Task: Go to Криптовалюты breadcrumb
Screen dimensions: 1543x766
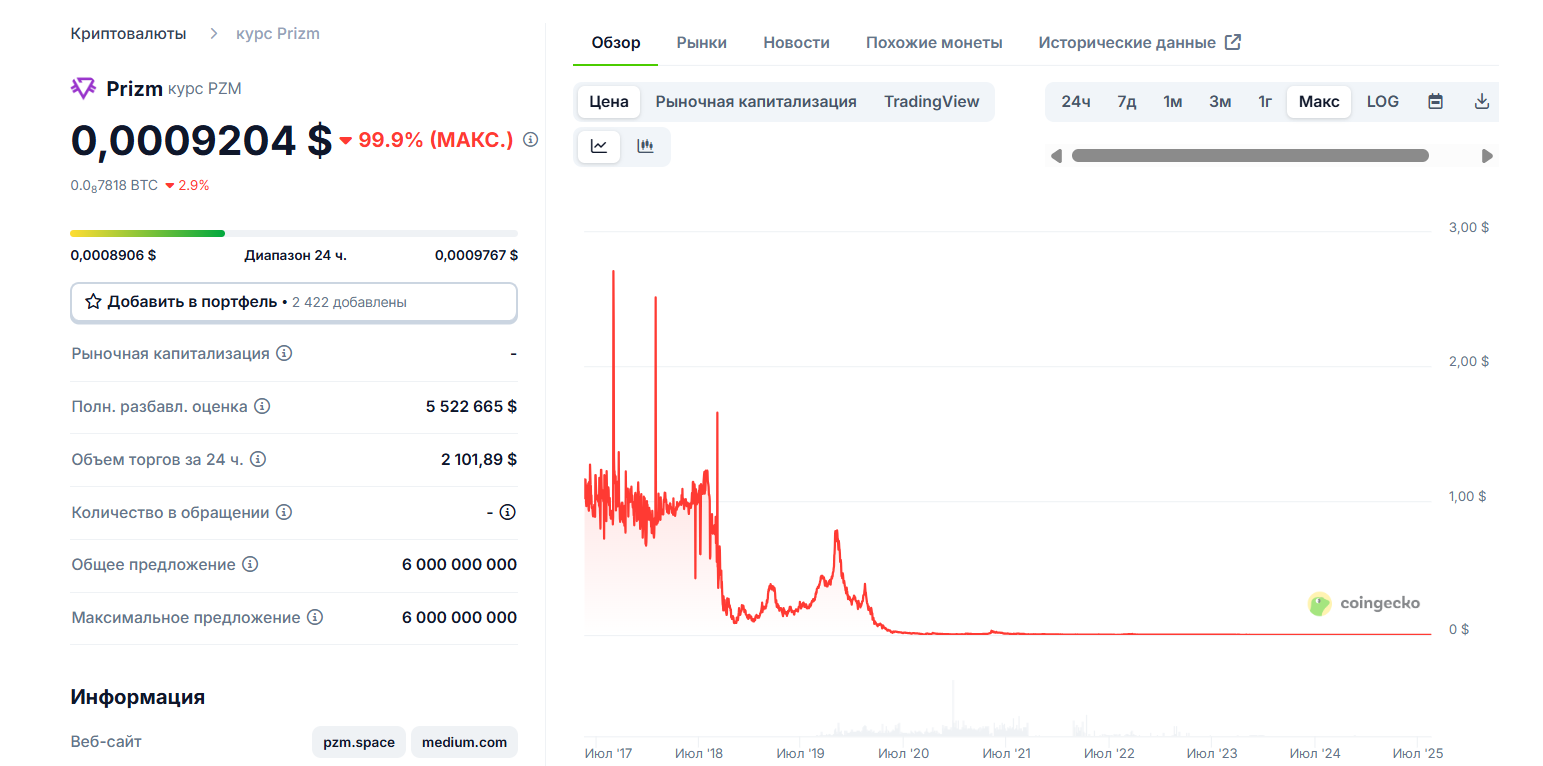Action: tap(128, 33)
